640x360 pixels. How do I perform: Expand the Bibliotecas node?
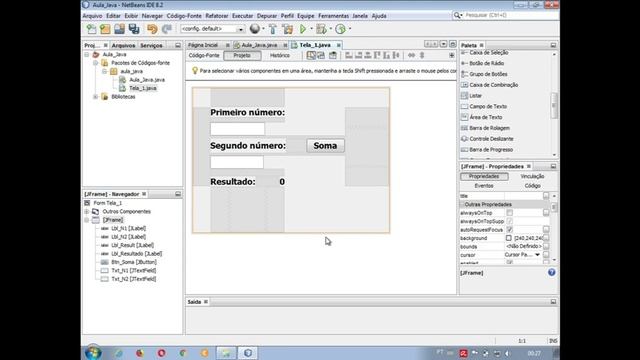pyautogui.click(x=96, y=97)
